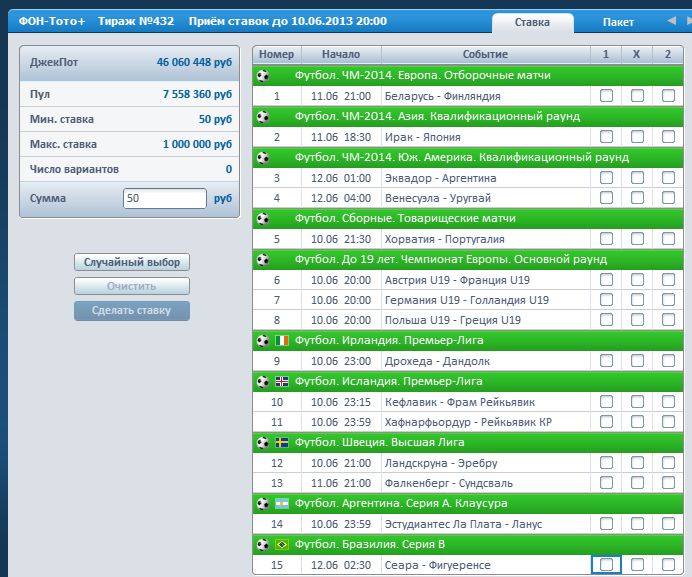The image size is (692, 577).
Task: Check home win 1 for Кефлавик - Фрам Рейкьявик
Action: point(606,401)
